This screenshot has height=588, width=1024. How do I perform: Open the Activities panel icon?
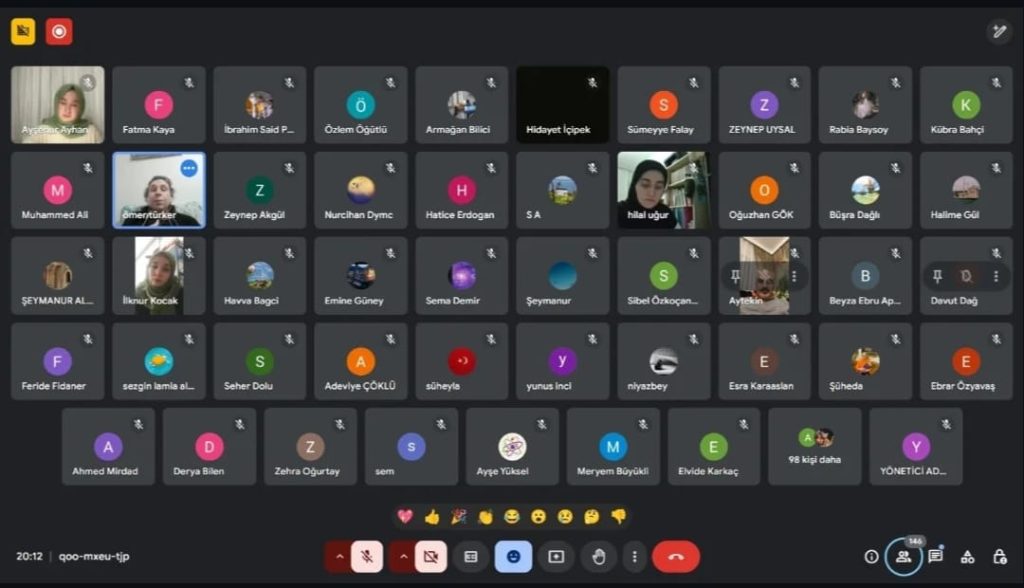(967, 557)
